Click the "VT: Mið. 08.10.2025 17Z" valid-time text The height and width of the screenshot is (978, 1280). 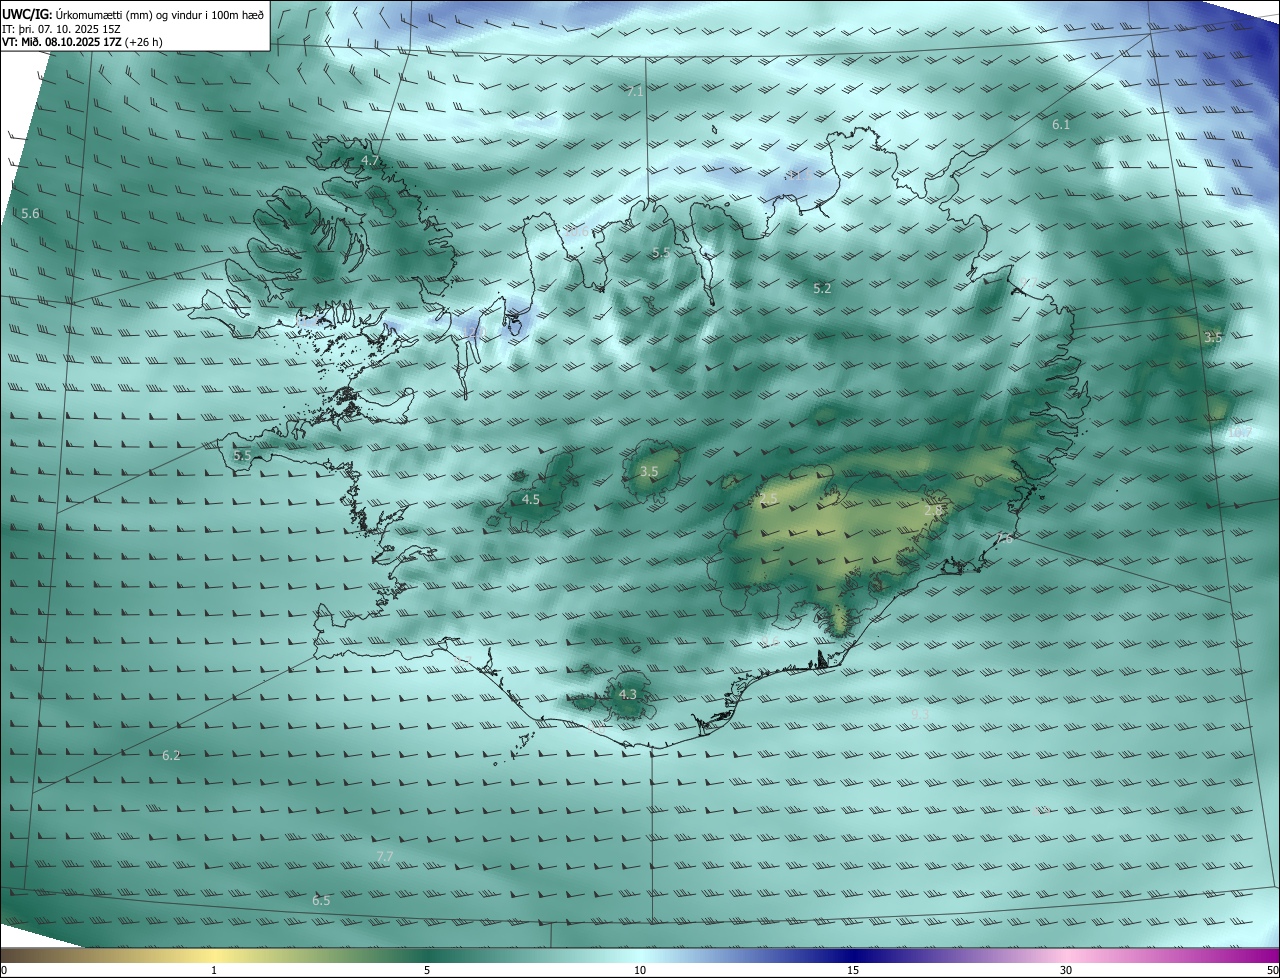[62, 42]
